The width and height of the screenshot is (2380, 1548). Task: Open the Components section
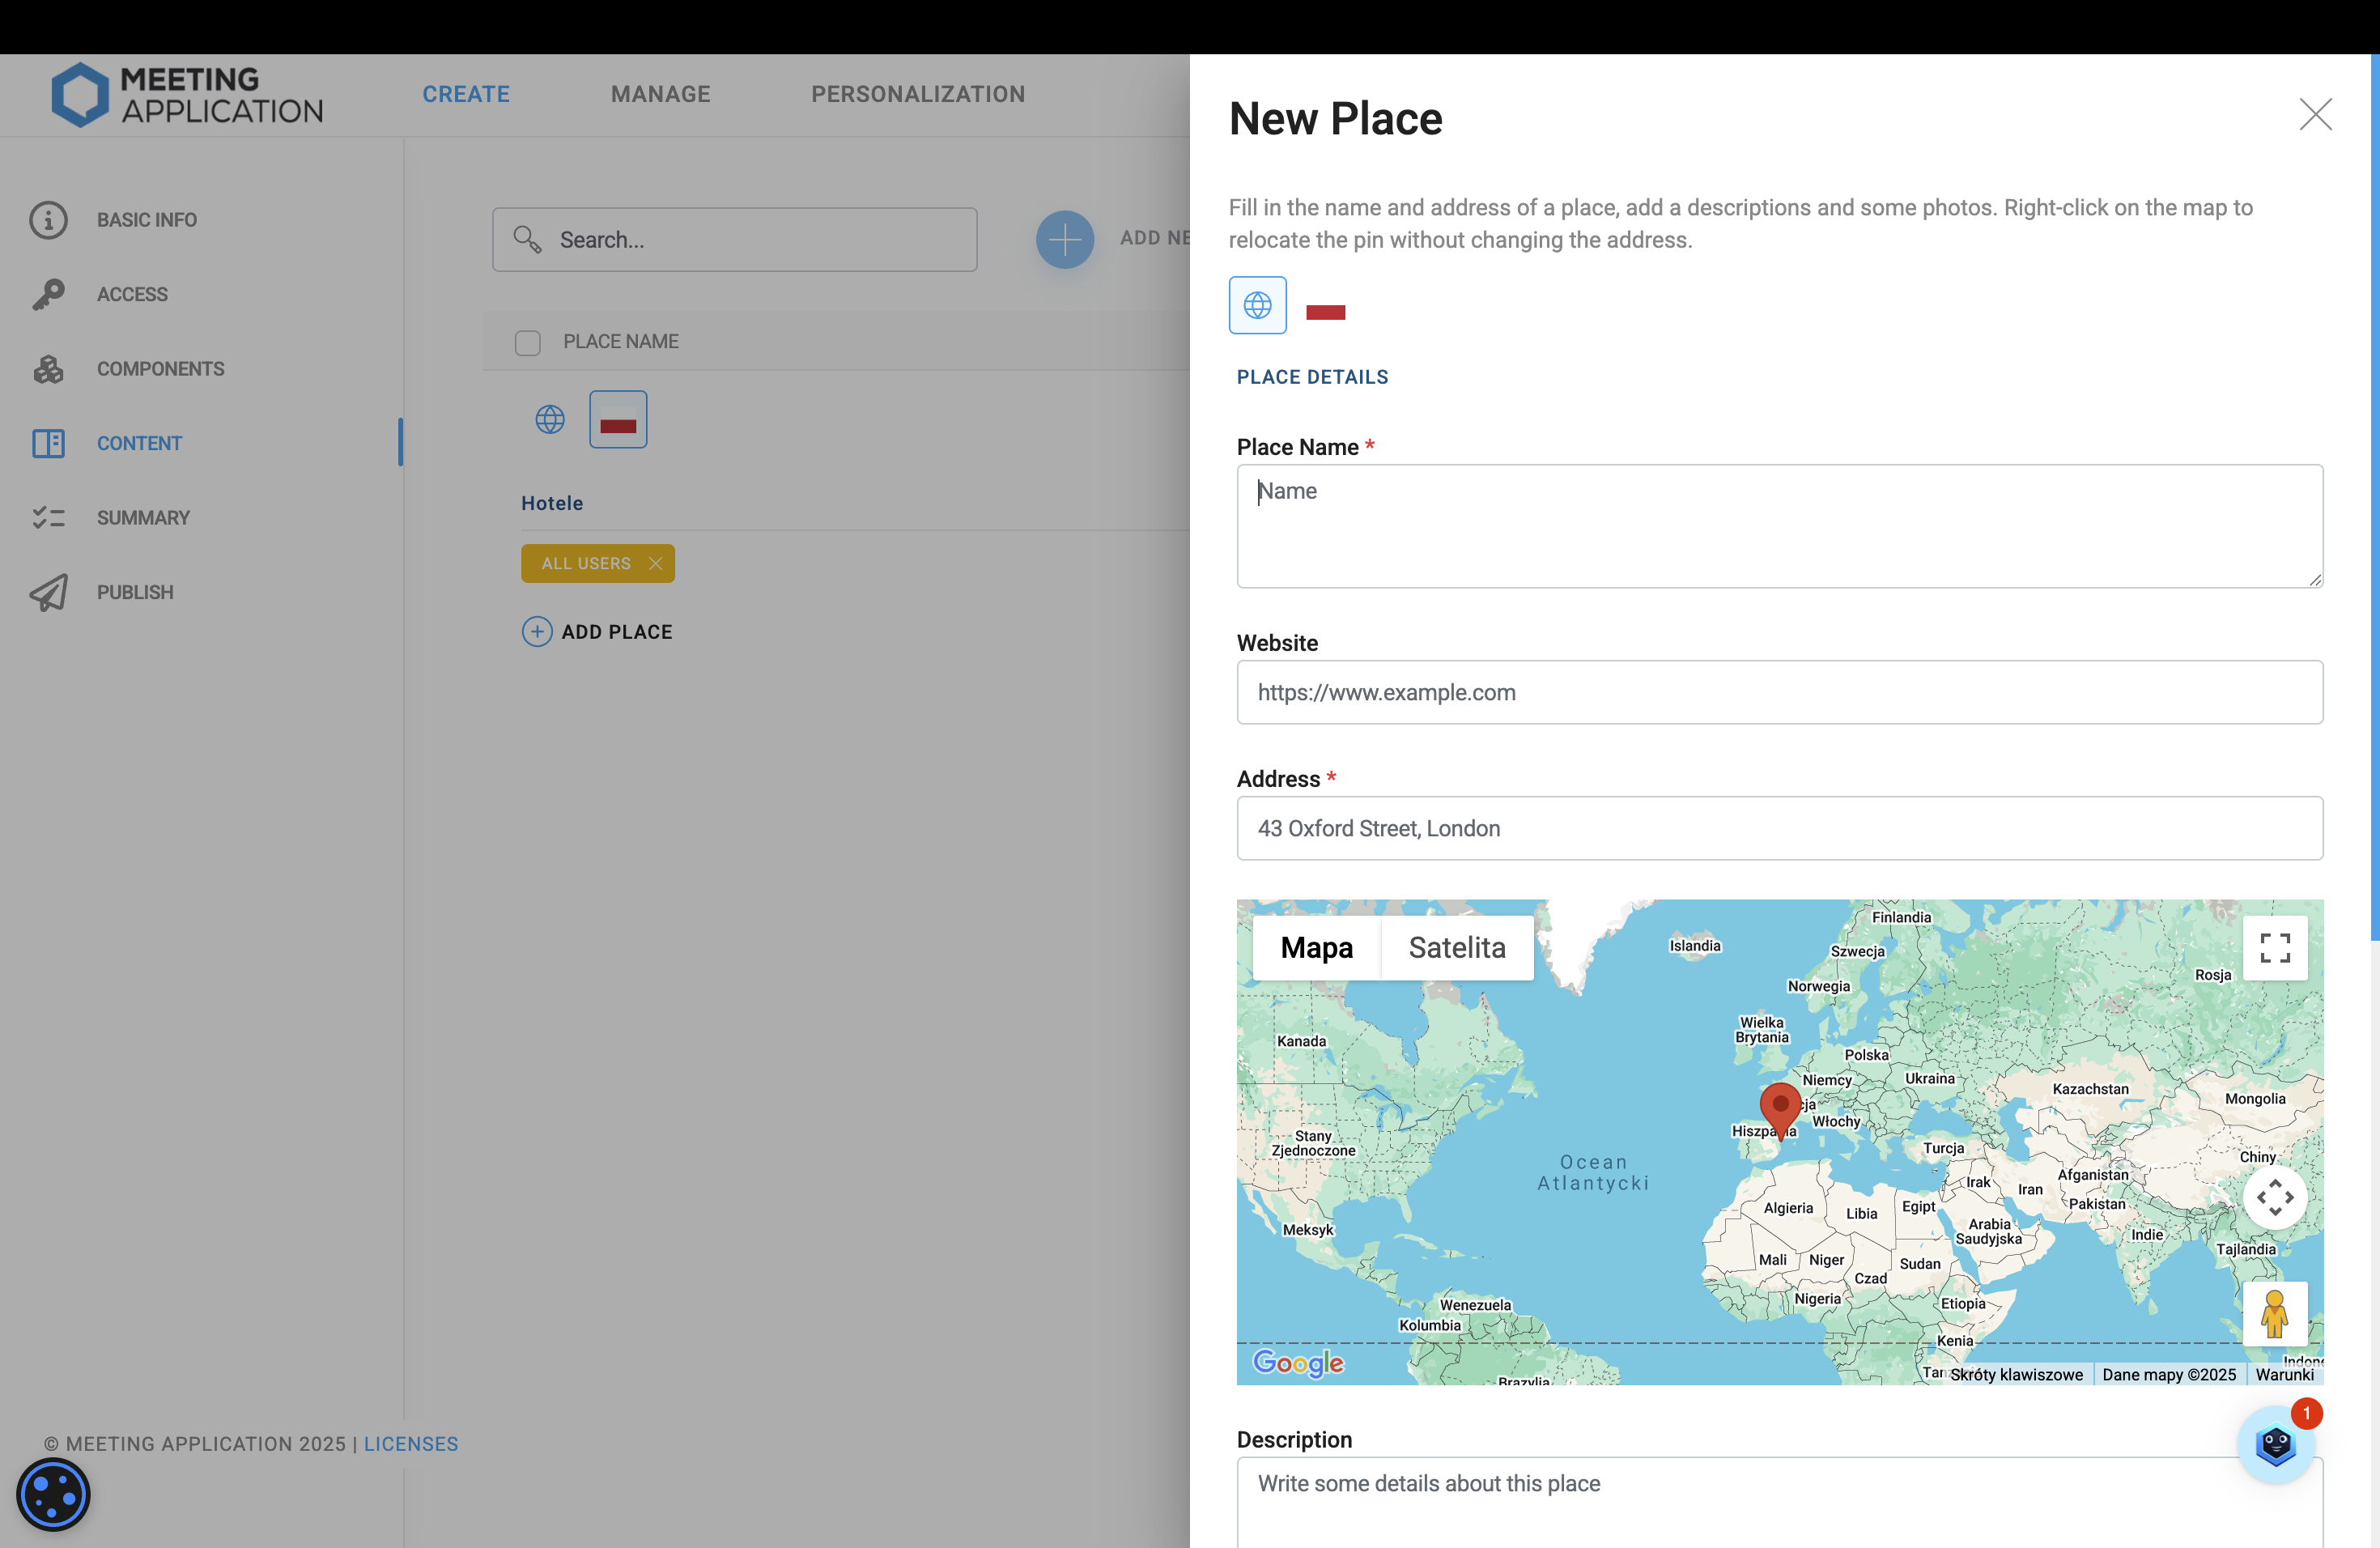tap(159, 369)
